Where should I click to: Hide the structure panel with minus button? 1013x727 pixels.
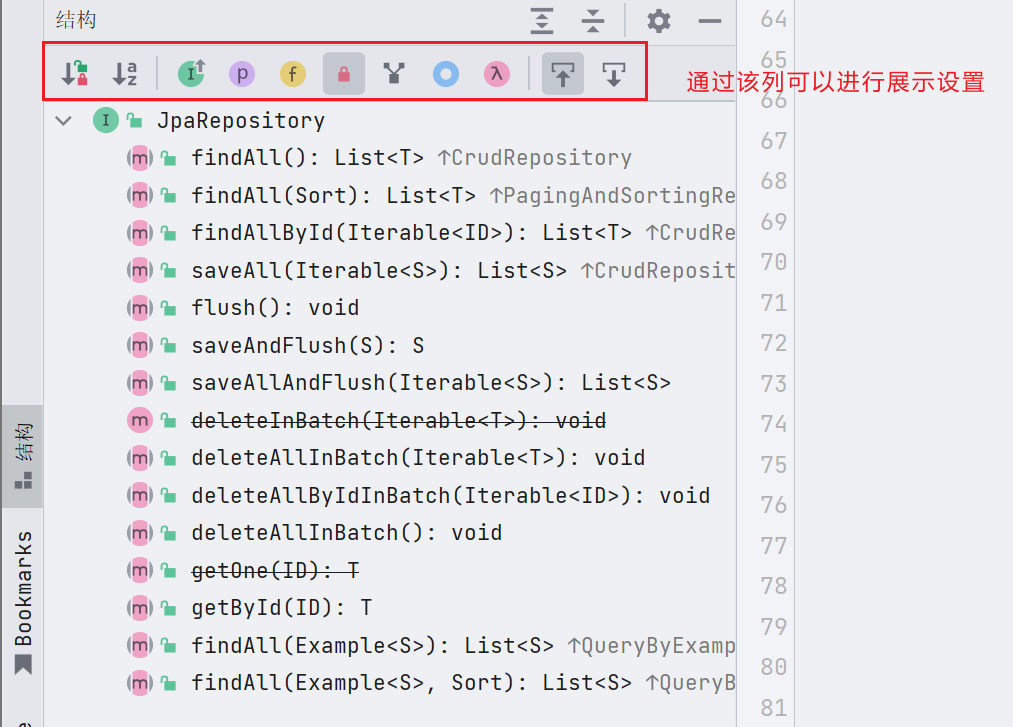tap(710, 21)
